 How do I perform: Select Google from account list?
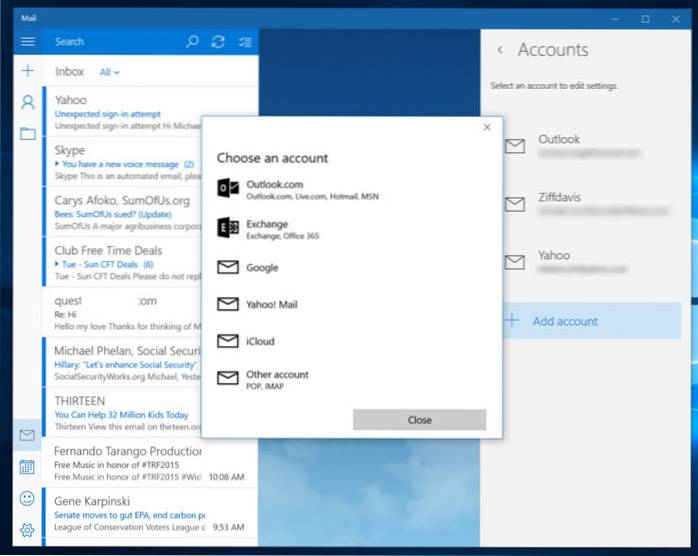pyautogui.click(x=262, y=268)
